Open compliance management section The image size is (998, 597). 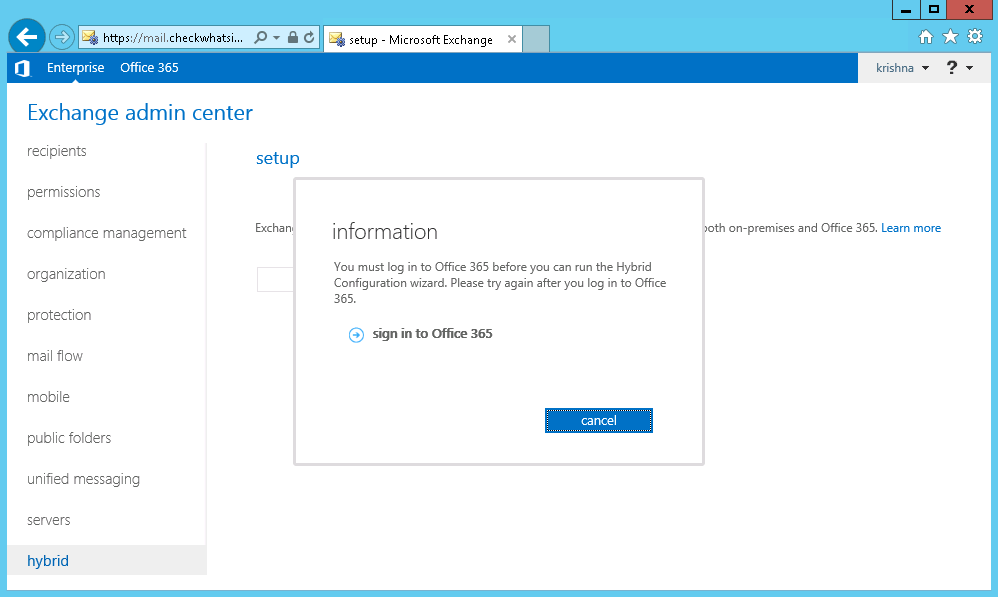pyautogui.click(x=106, y=233)
